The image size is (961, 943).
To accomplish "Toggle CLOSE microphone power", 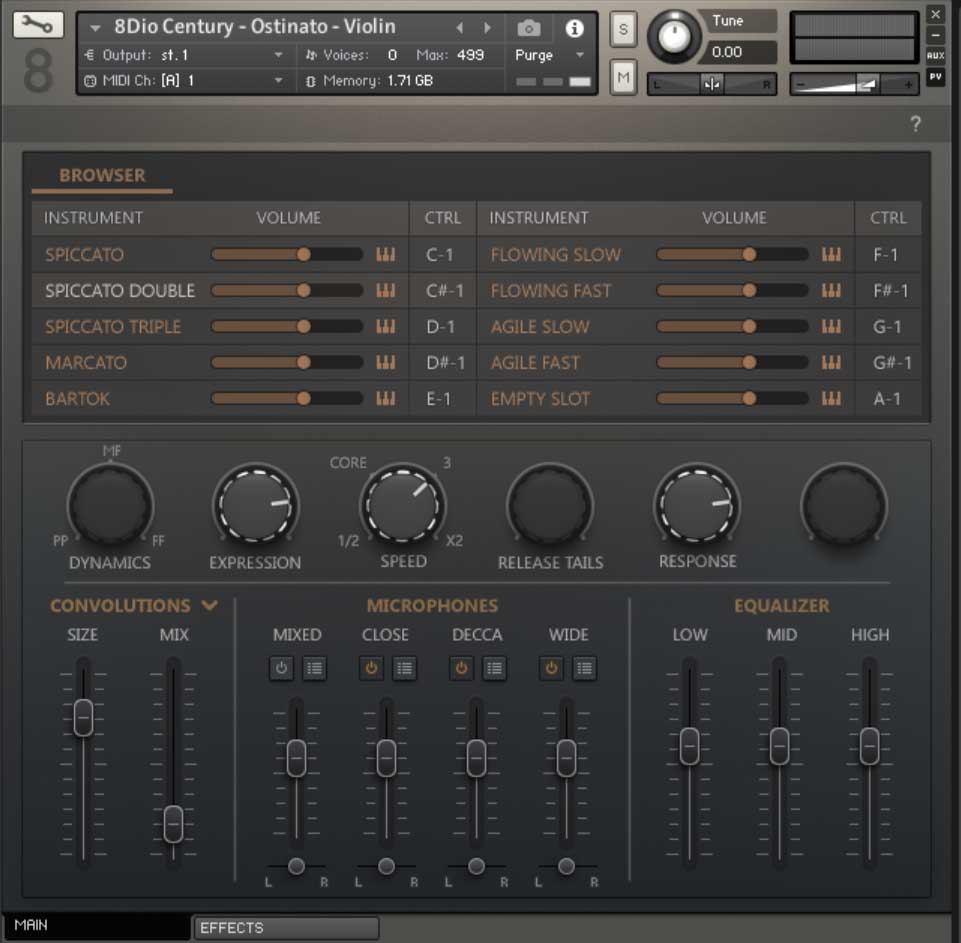I will point(371,668).
